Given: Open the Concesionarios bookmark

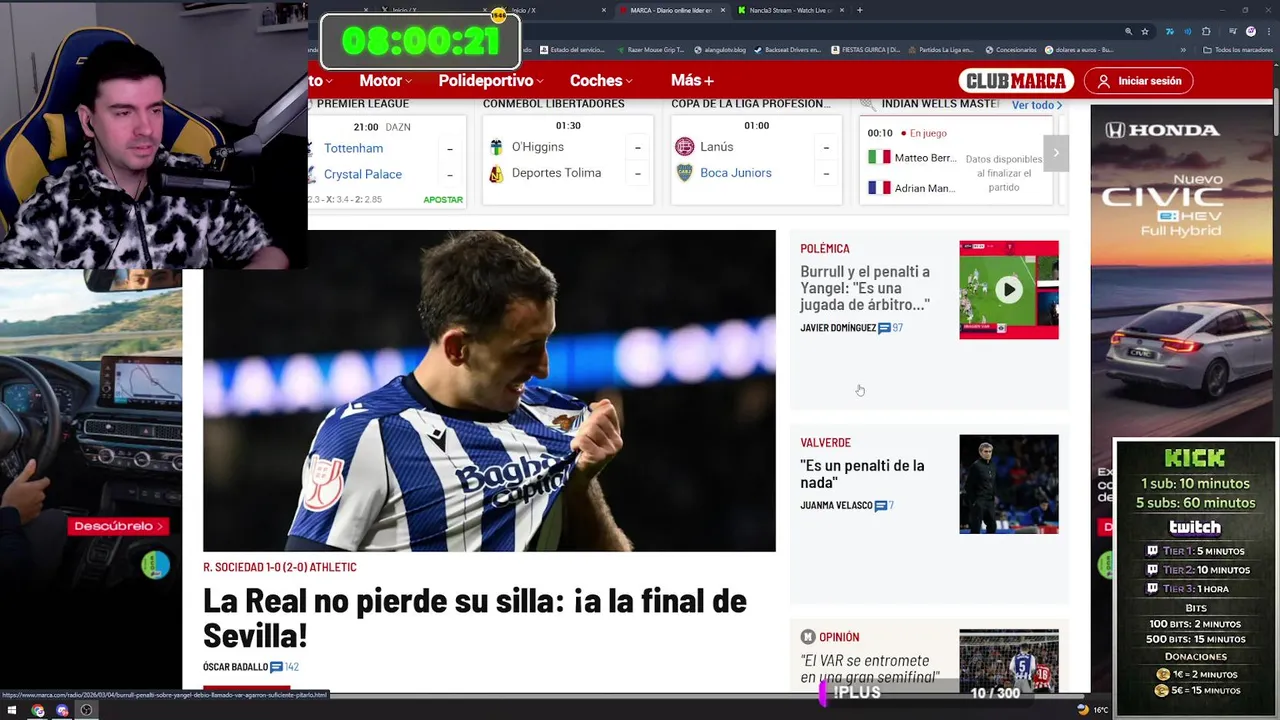Looking at the screenshot, I should [x=1012, y=50].
